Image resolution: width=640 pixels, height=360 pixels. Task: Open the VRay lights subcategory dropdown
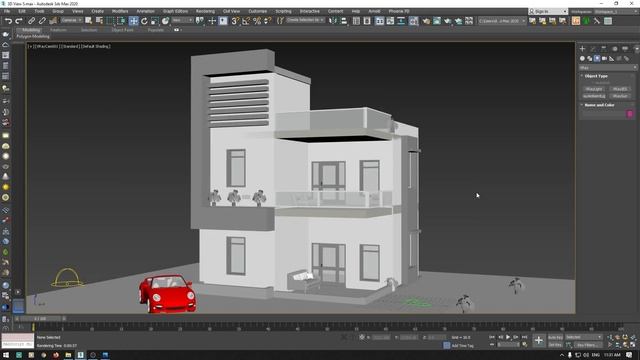608,68
